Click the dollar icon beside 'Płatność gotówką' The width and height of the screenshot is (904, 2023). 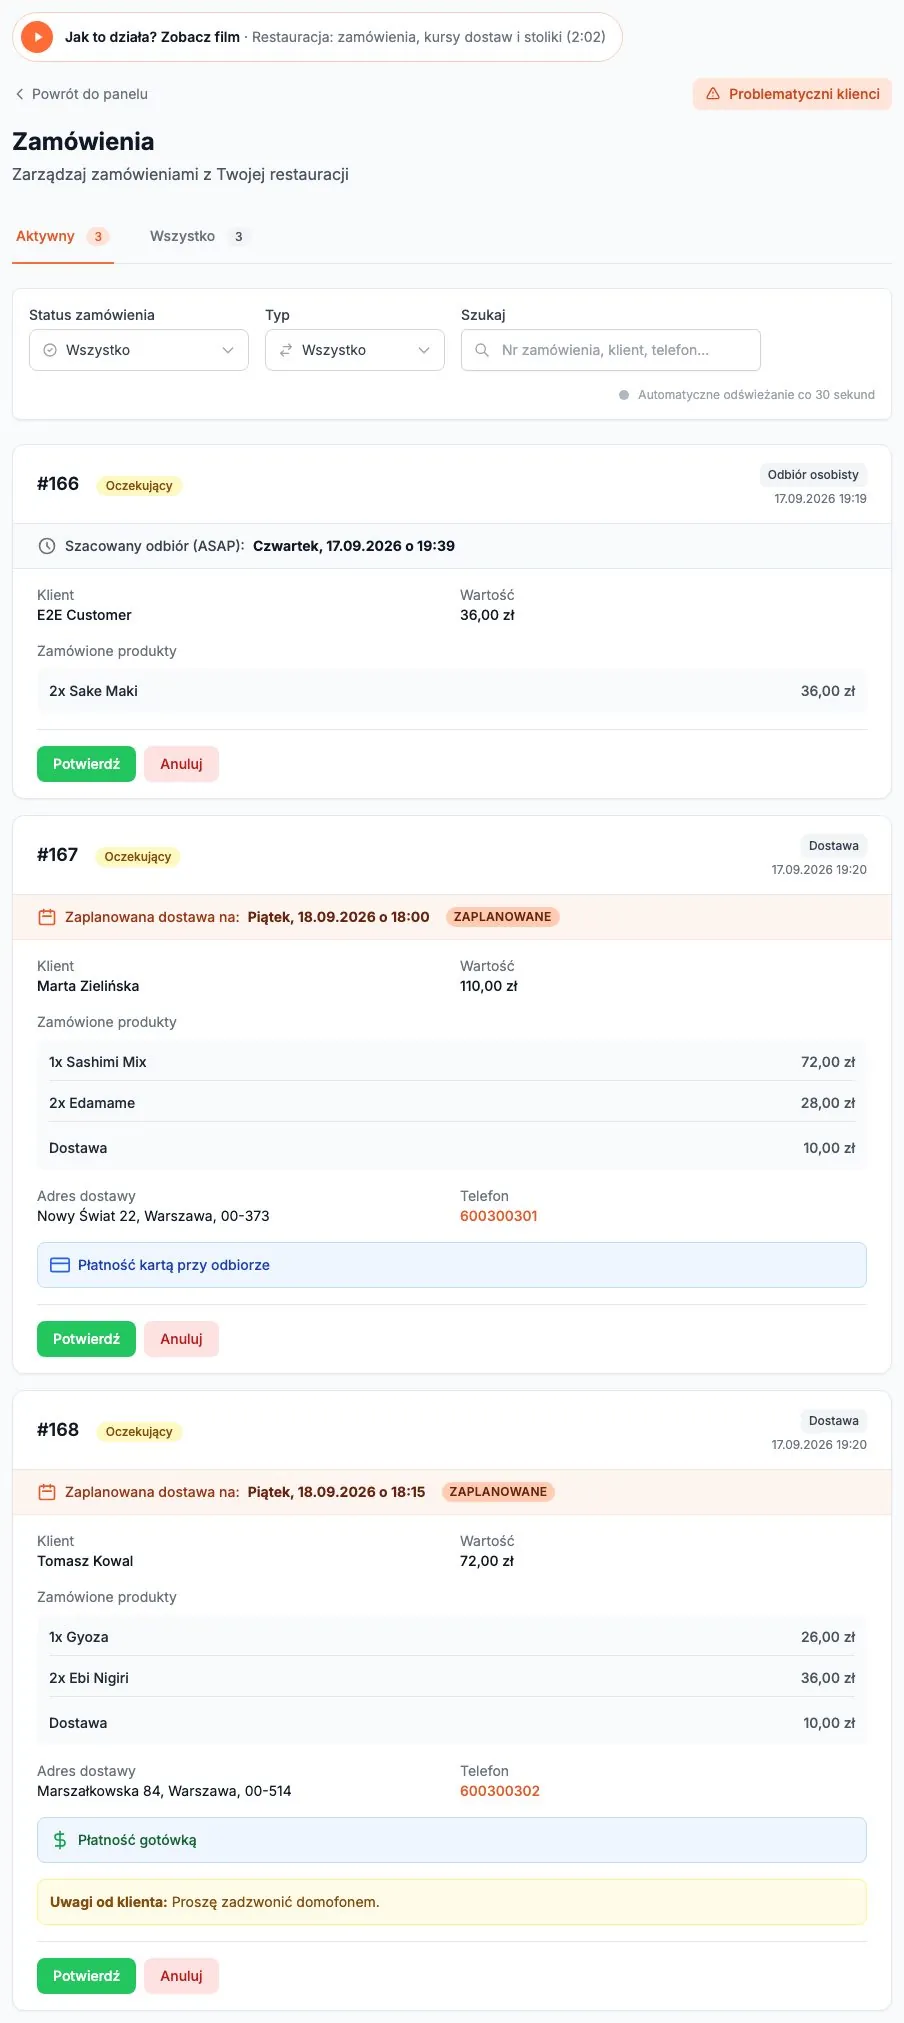[60, 1840]
